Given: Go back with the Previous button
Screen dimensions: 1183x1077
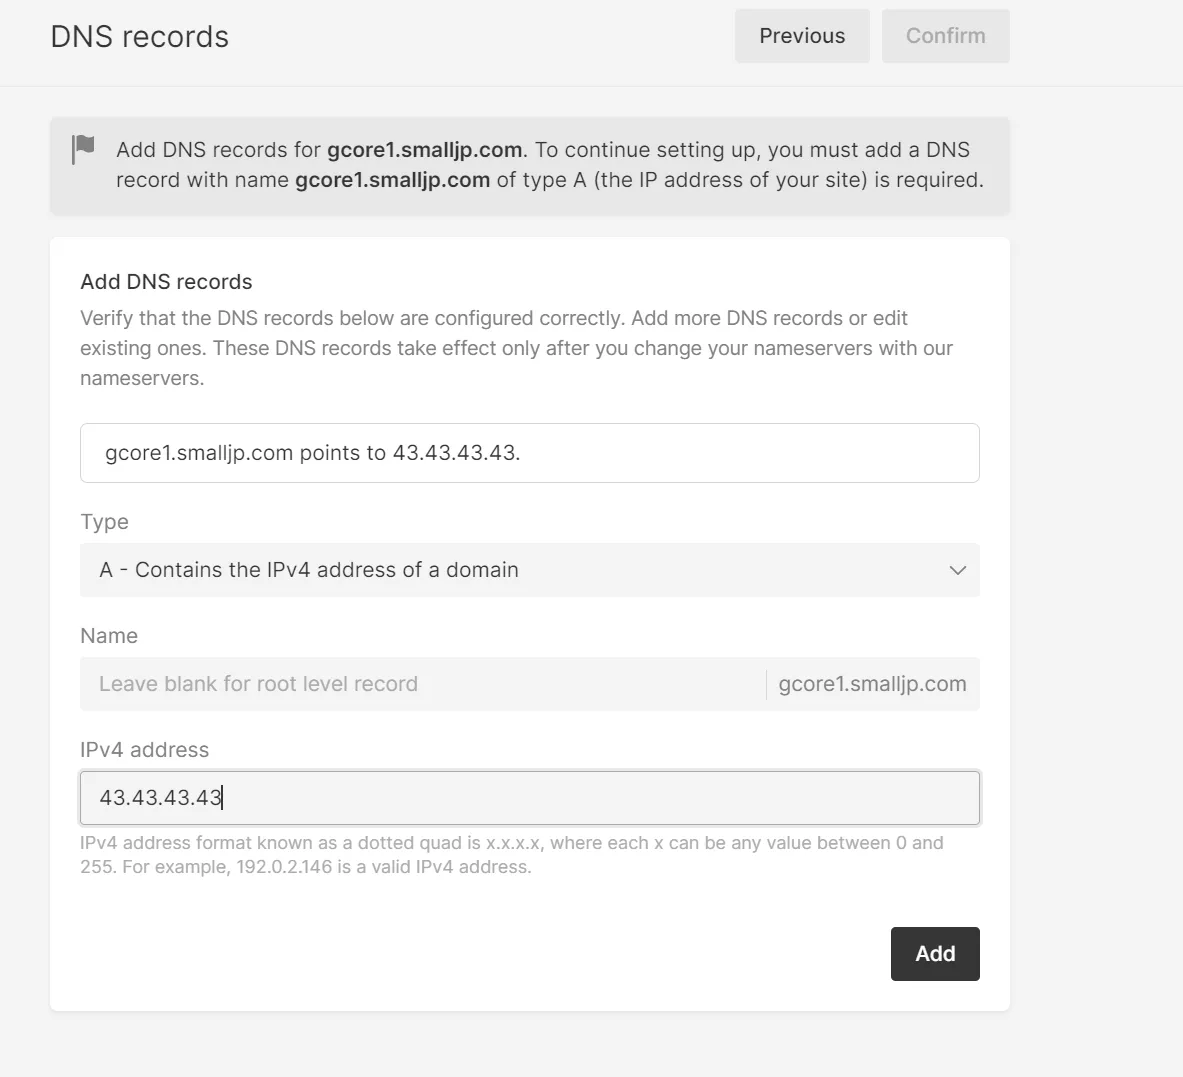Looking at the screenshot, I should (x=802, y=36).
